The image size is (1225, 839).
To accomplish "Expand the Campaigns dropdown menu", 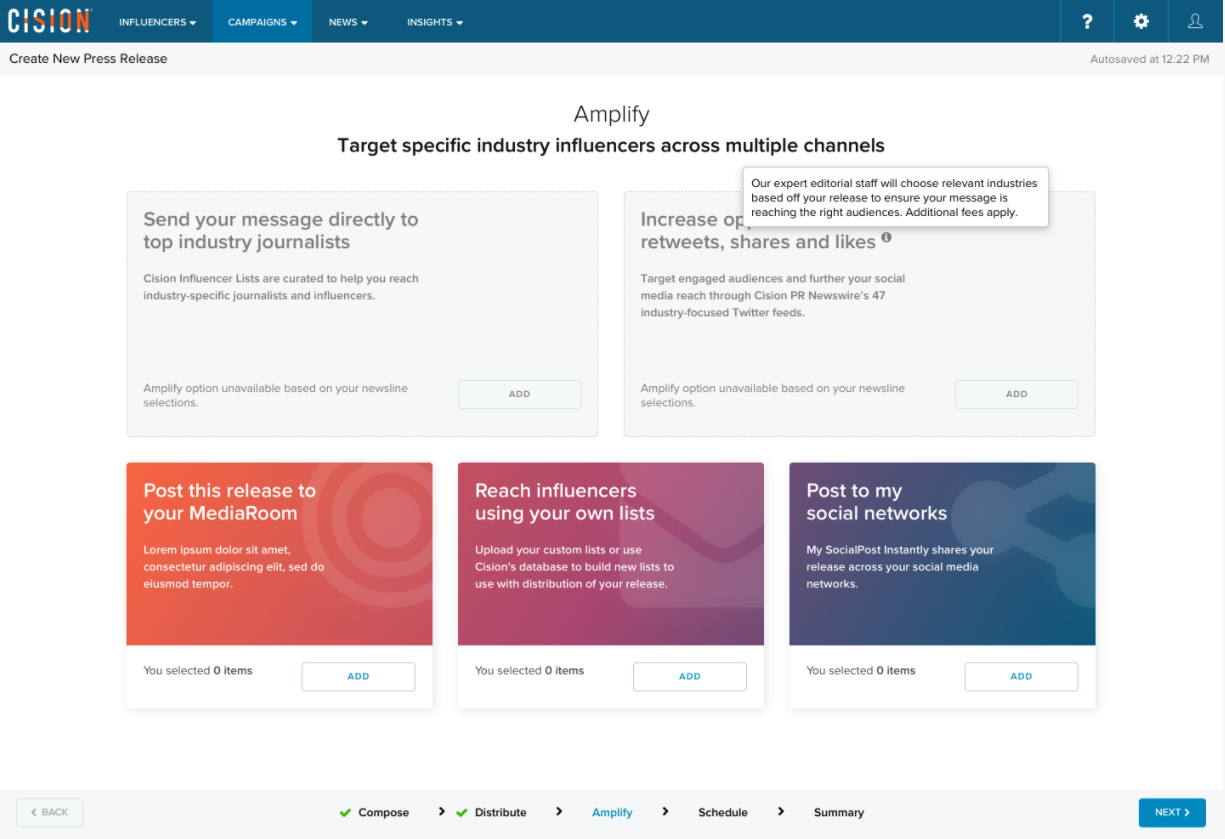I will click(x=262, y=22).
